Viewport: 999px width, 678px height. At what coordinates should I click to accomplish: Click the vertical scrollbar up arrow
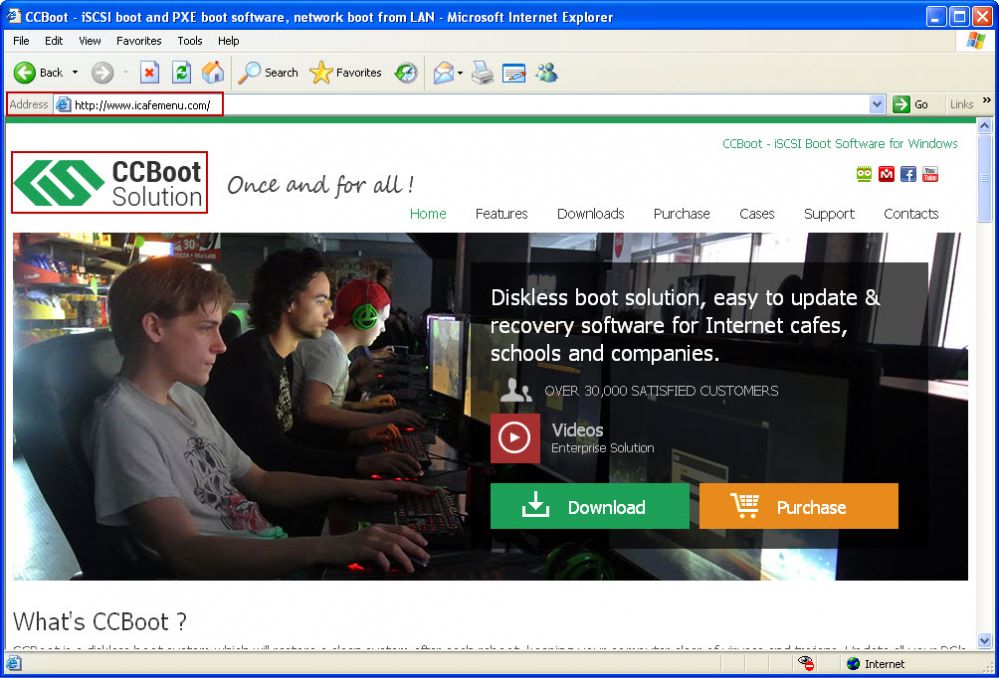pos(984,125)
